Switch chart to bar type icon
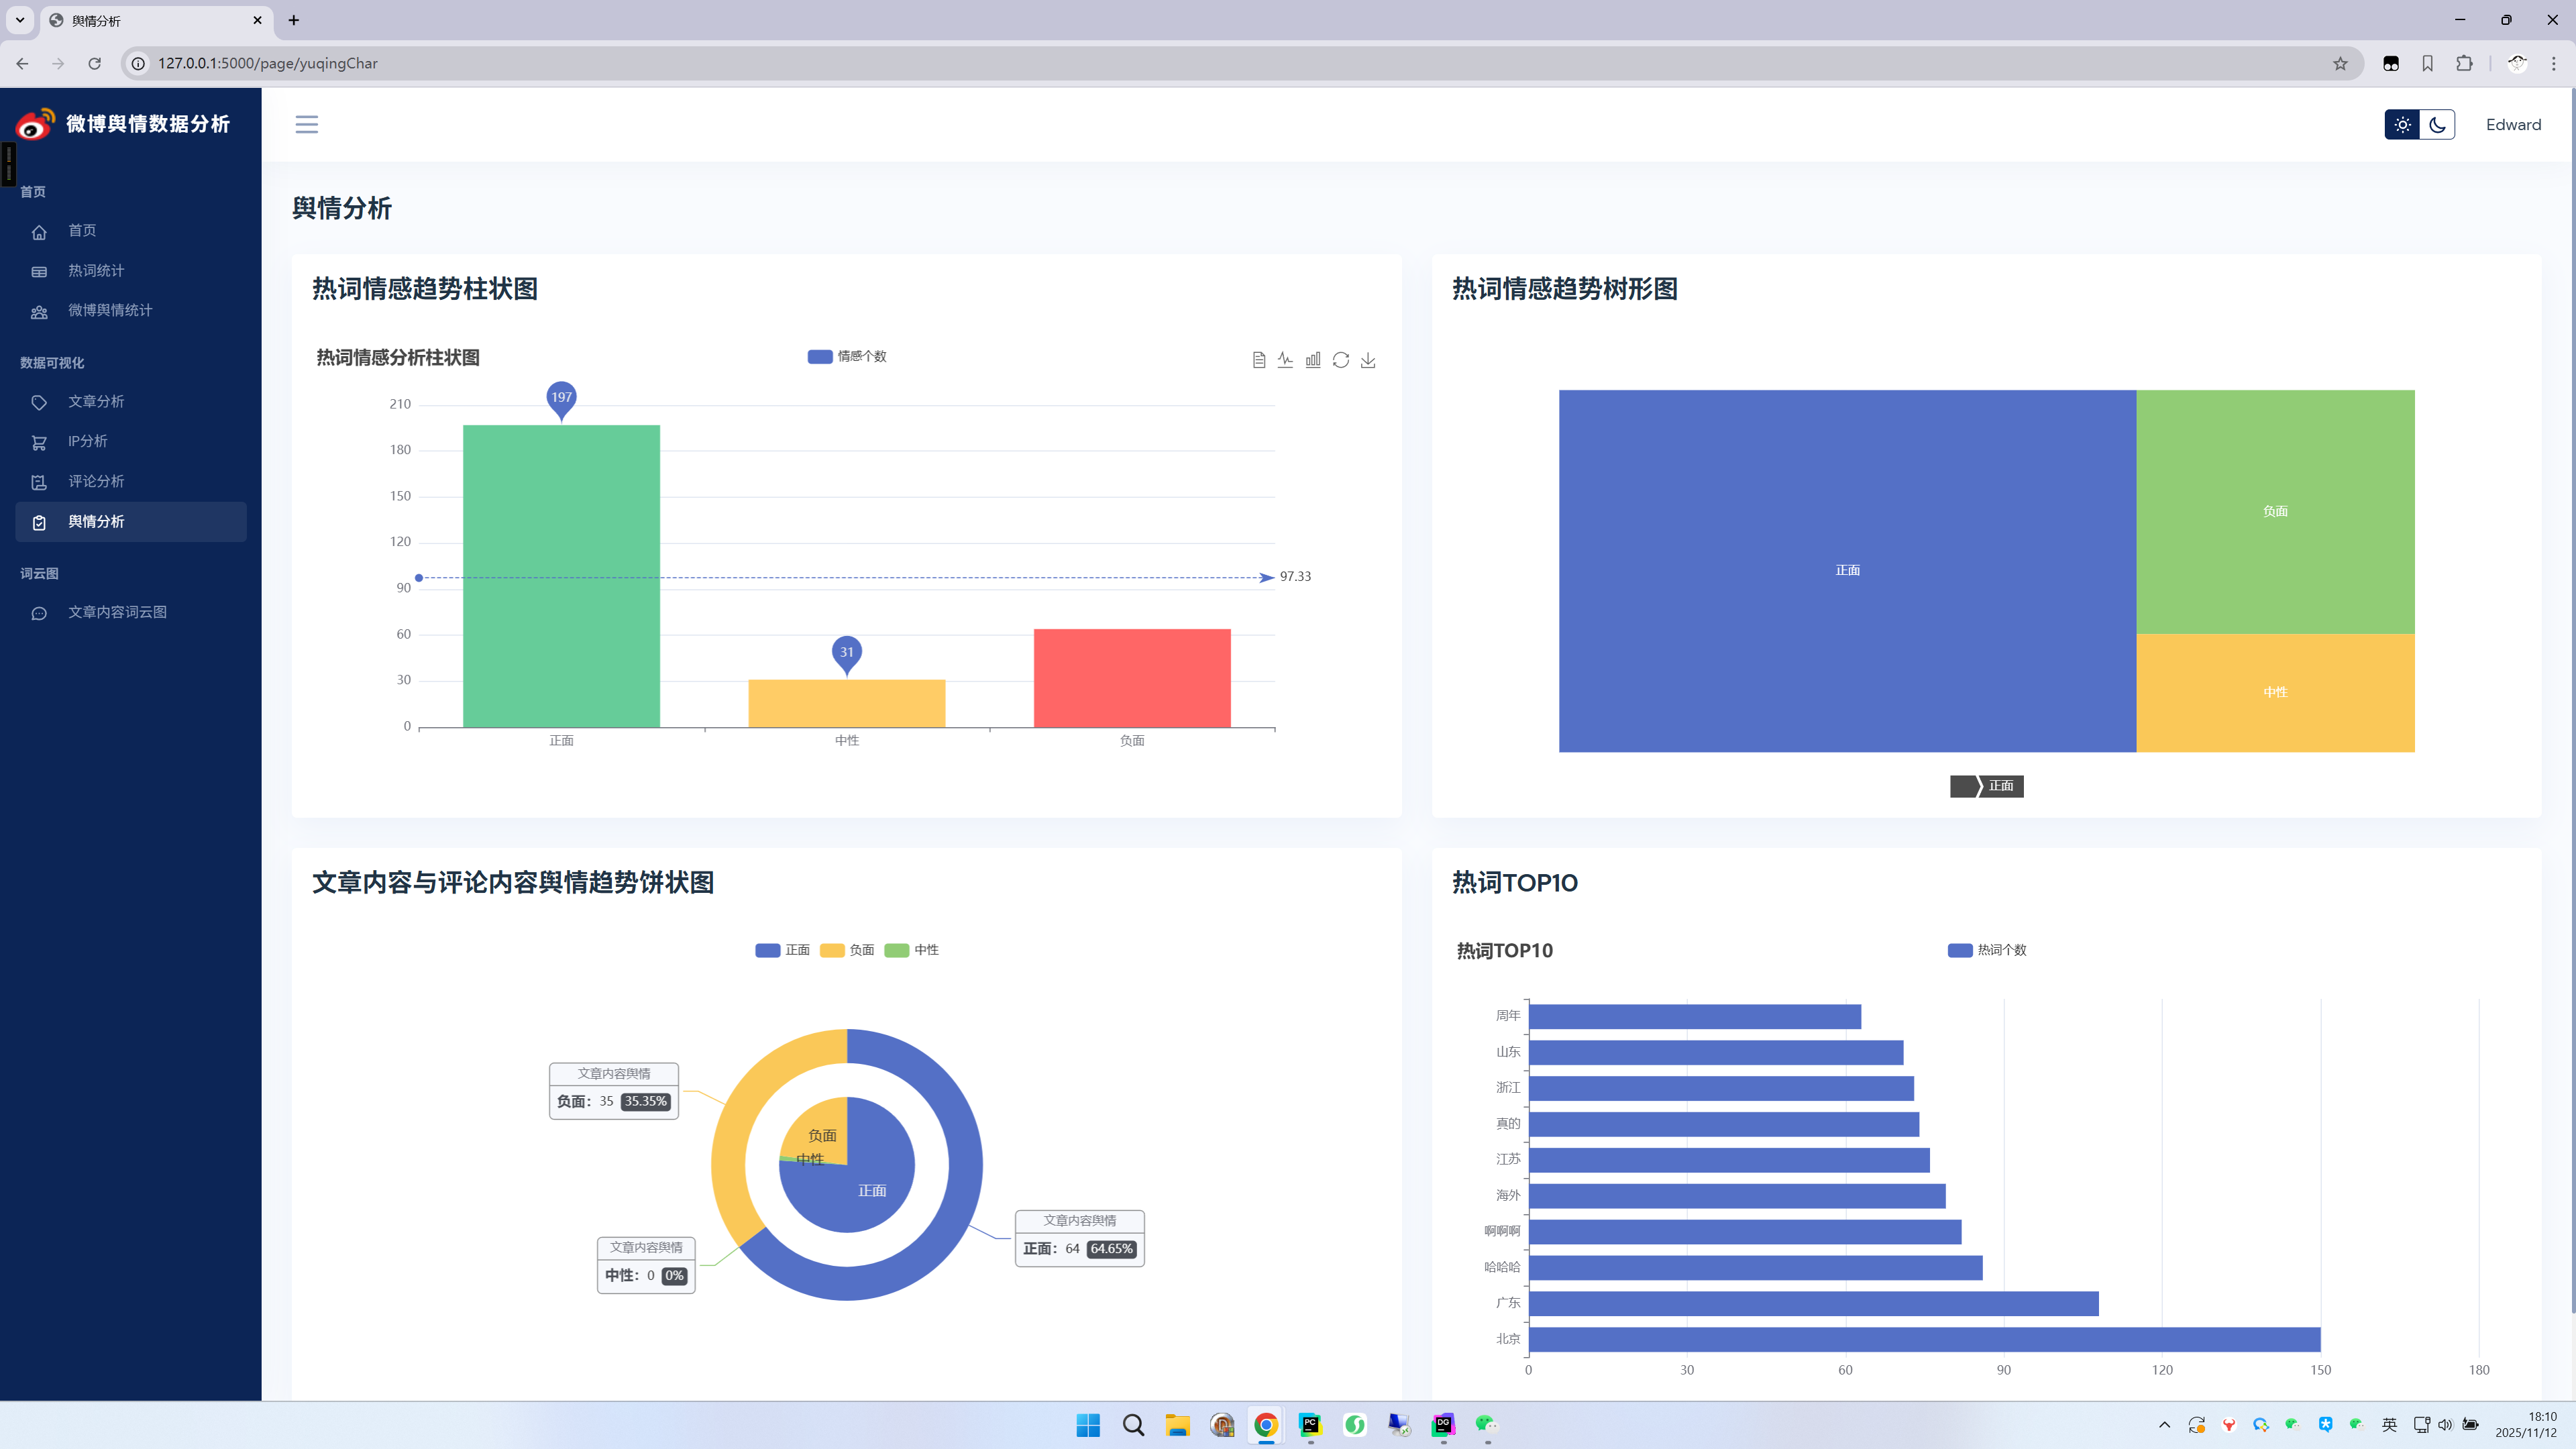 coord(1313,360)
